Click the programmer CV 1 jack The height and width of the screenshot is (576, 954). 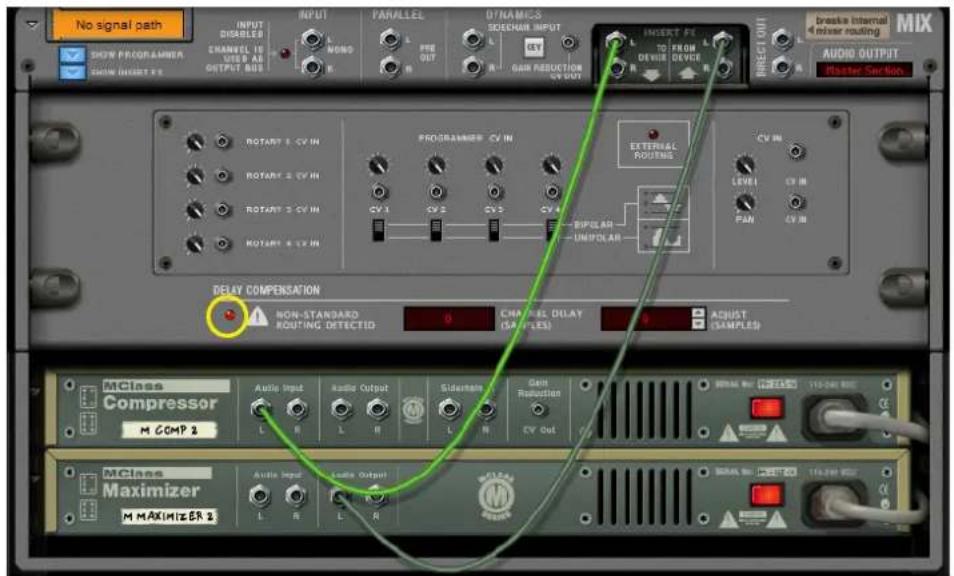[378, 192]
